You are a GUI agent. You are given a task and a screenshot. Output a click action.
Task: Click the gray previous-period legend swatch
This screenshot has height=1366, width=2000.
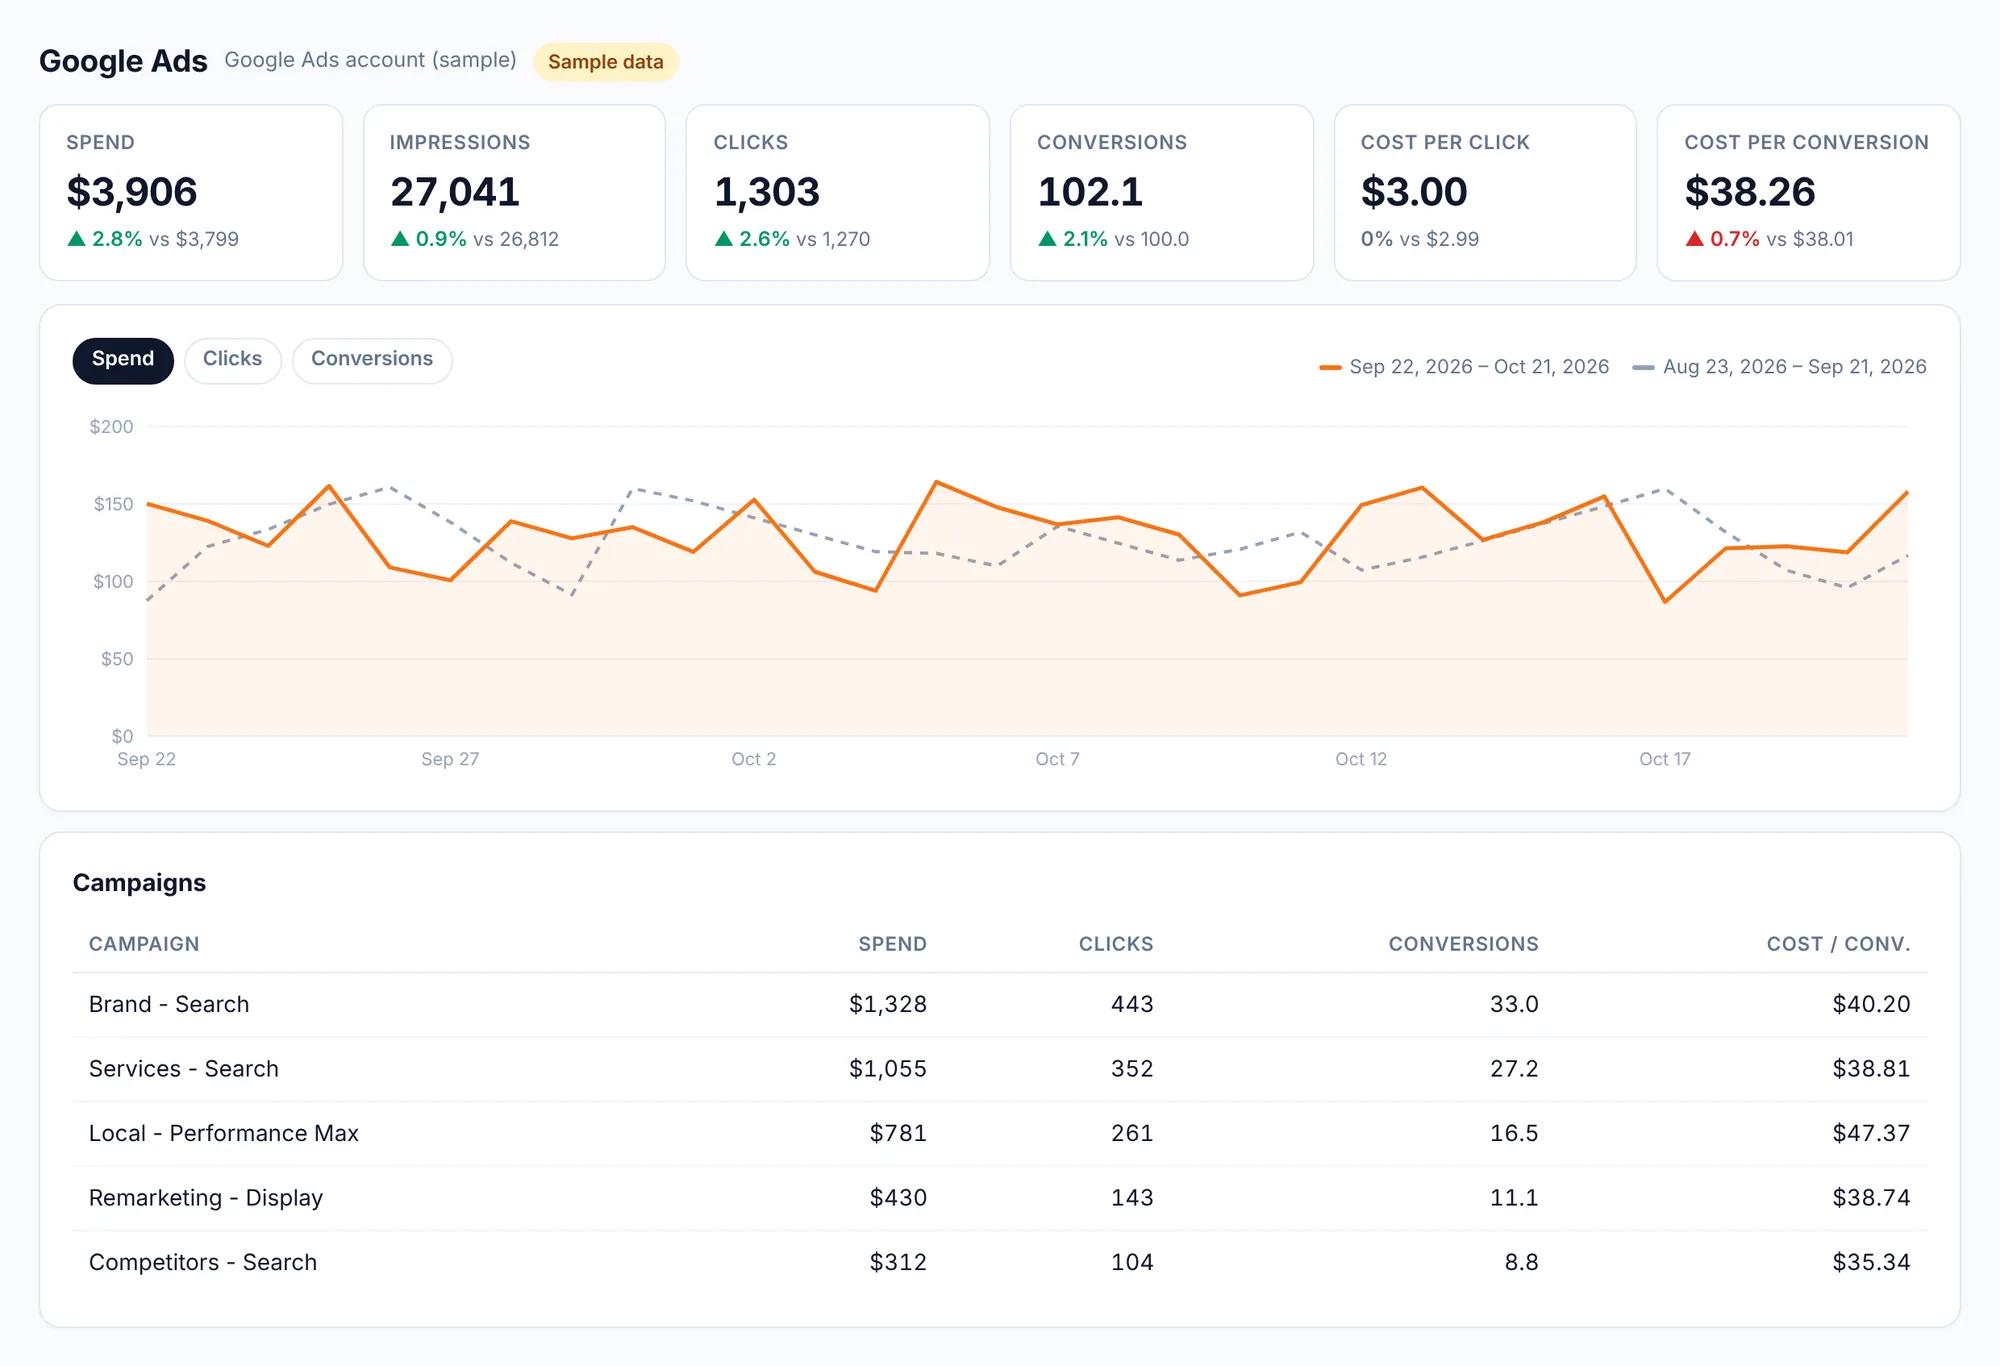point(1643,368)
